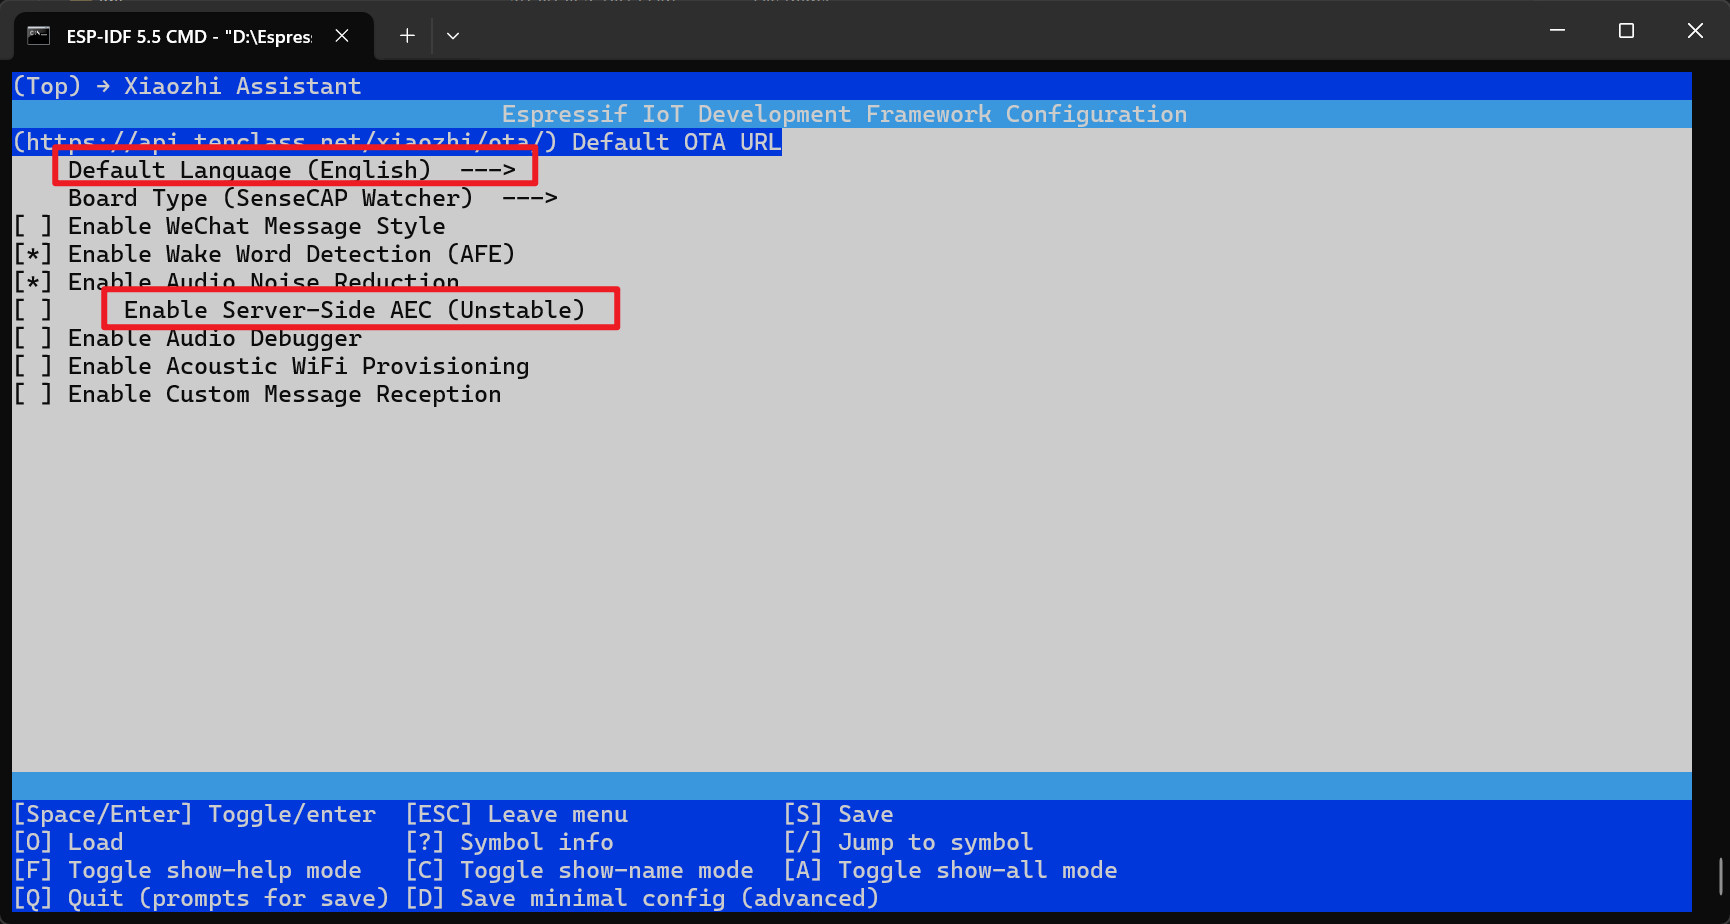Click the terminal scrollbar thumb
Image resolution: width=1730 pixels, height=924 pixels.
click(x=1721, y=877)
